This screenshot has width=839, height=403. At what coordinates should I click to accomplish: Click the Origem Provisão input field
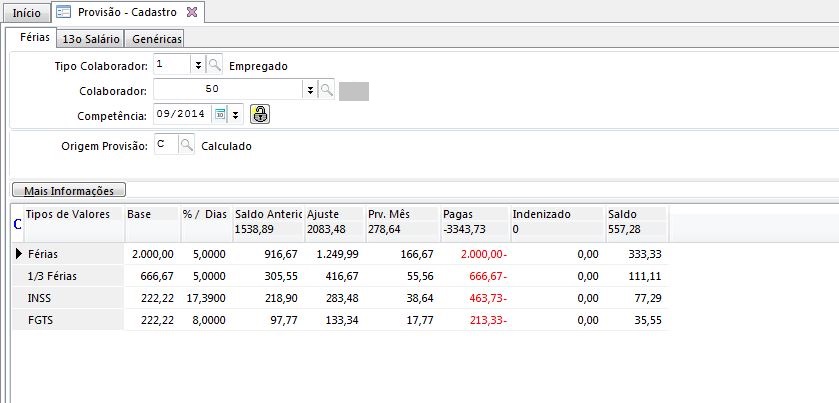click(x=165, y=145)
